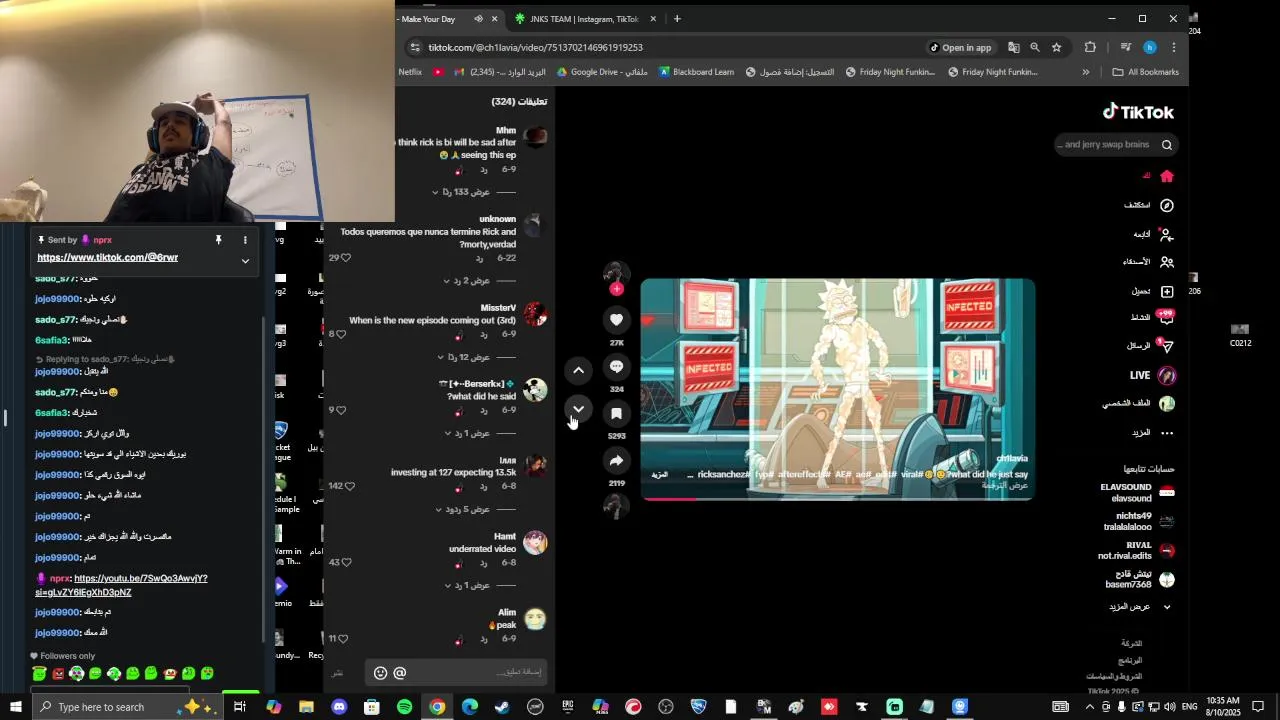Open the sound disc at video bottom
The height and width of the screenshot is (720, 1280).
pos(617,506)
